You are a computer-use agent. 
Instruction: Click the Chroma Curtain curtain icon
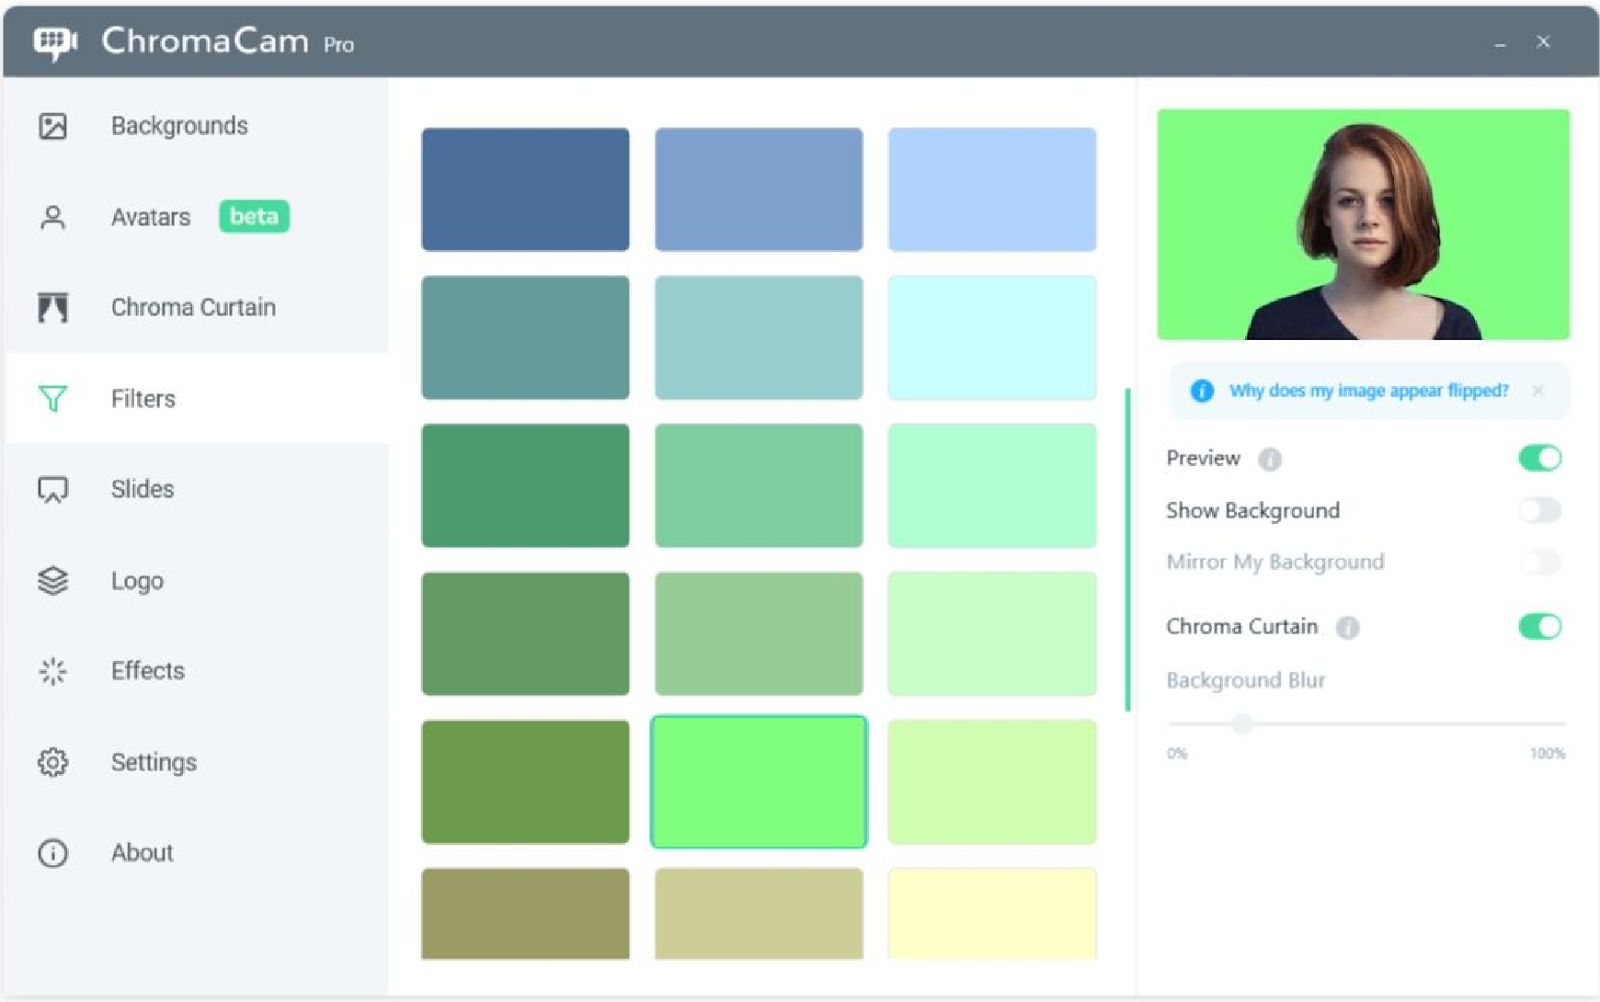(x=52, y=308)
